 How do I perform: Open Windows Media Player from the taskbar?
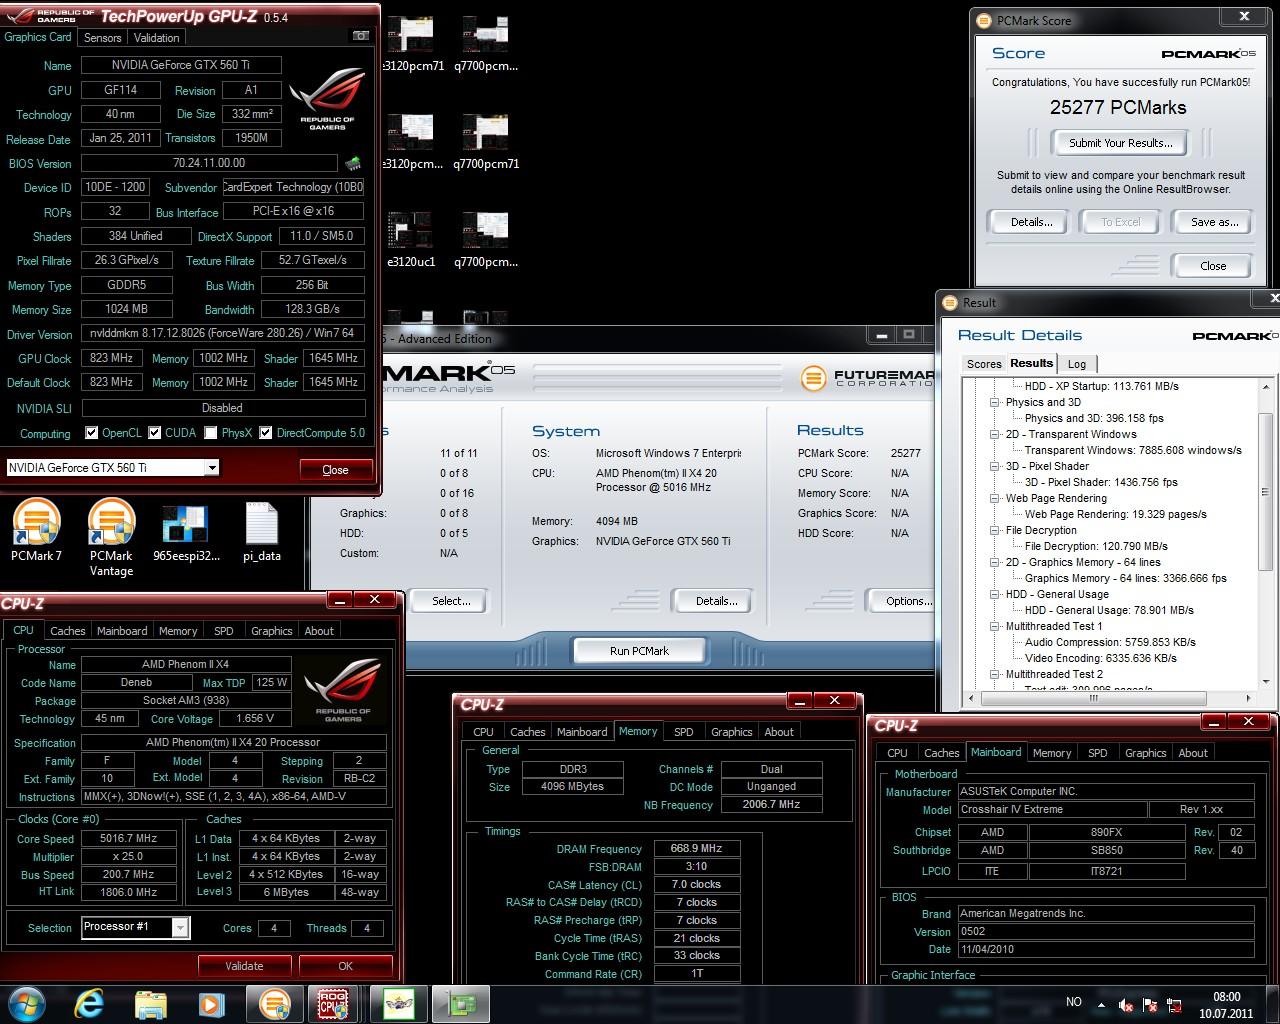211,1003
